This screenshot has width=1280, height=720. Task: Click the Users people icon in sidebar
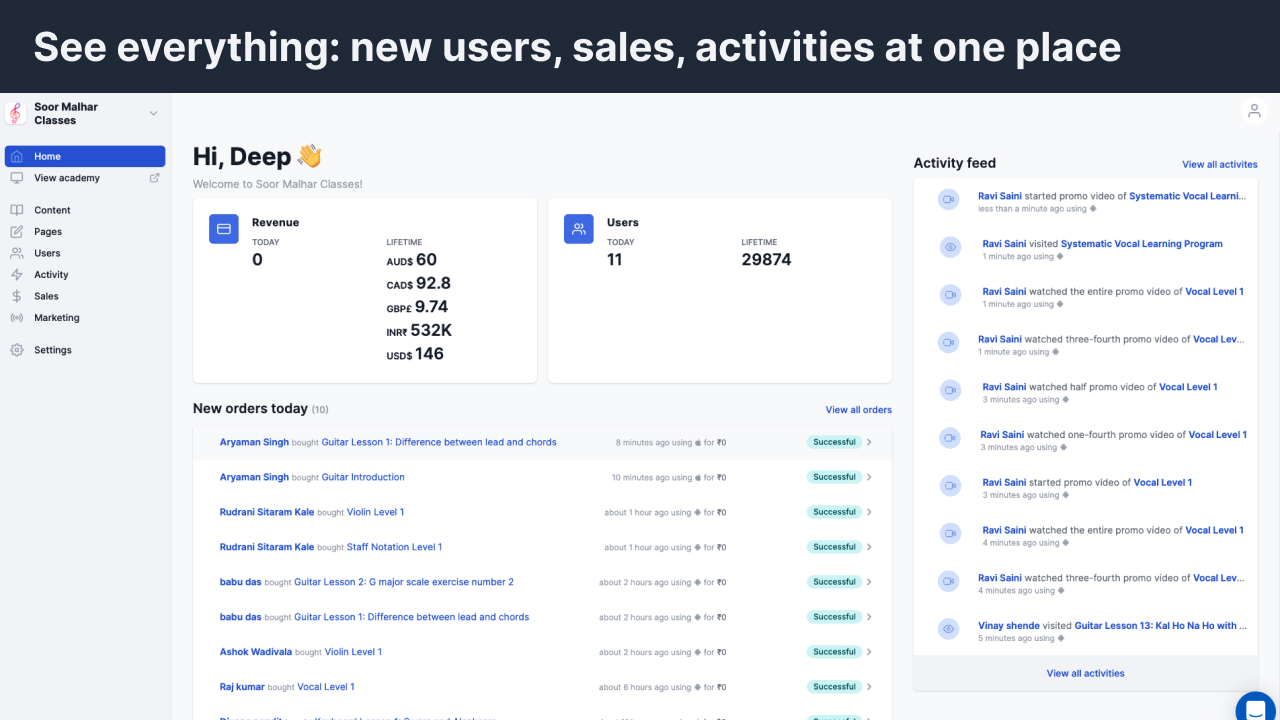17,253
